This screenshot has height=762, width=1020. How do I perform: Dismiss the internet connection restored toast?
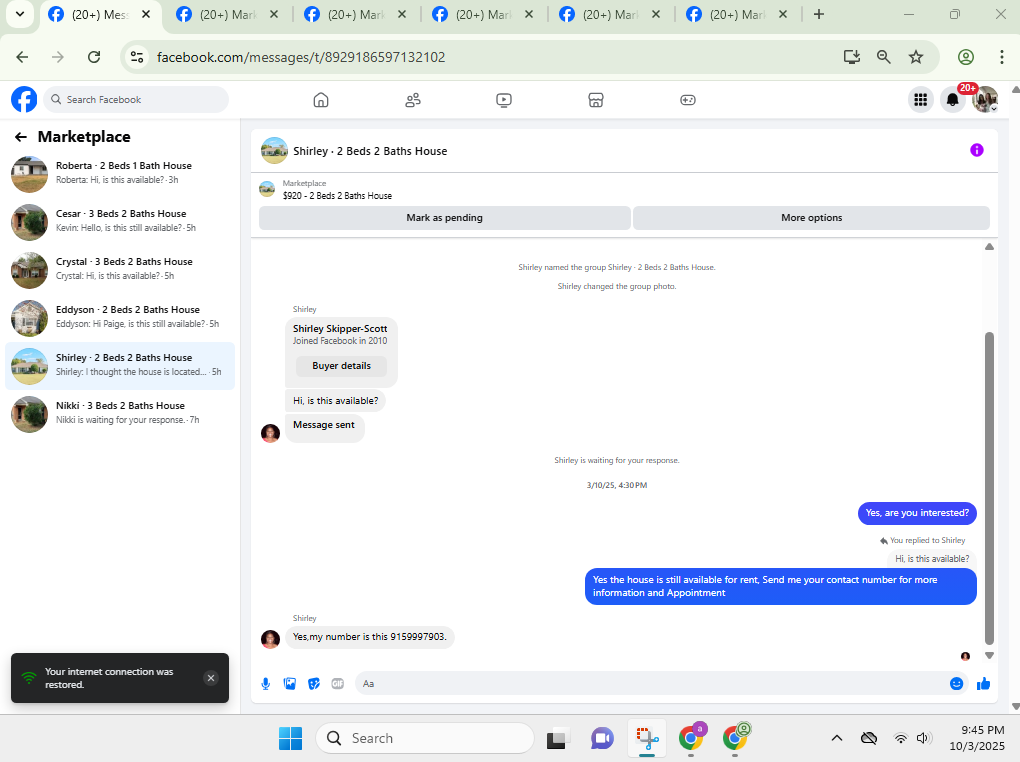tap(211, 678)
